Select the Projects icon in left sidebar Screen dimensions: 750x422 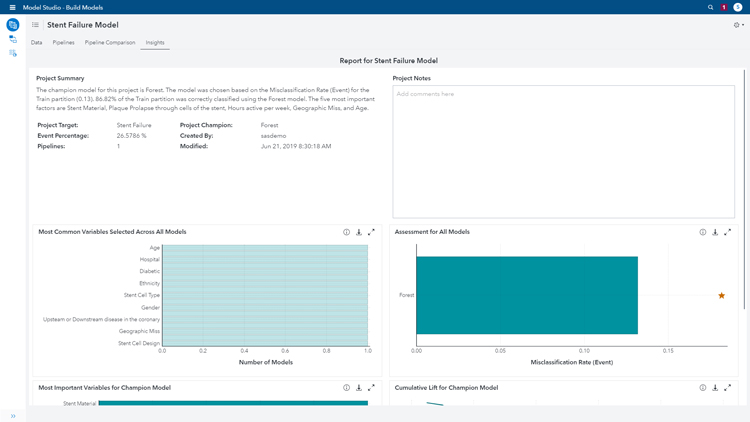(x=13, y=25)
